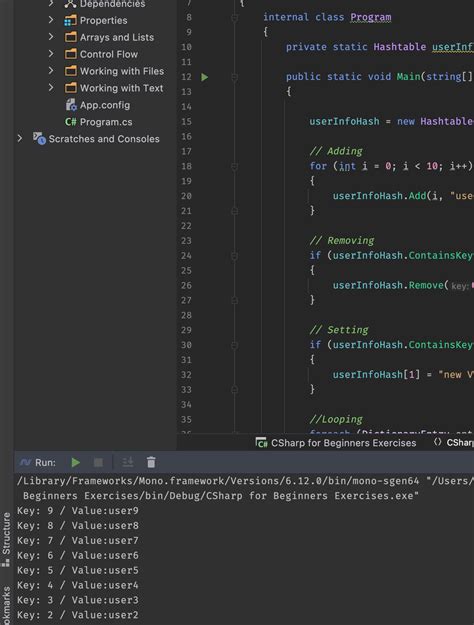Viewport: 474px width, 625px height.
Task: Collapse the Removing if block fold marker
Action: 234,256
